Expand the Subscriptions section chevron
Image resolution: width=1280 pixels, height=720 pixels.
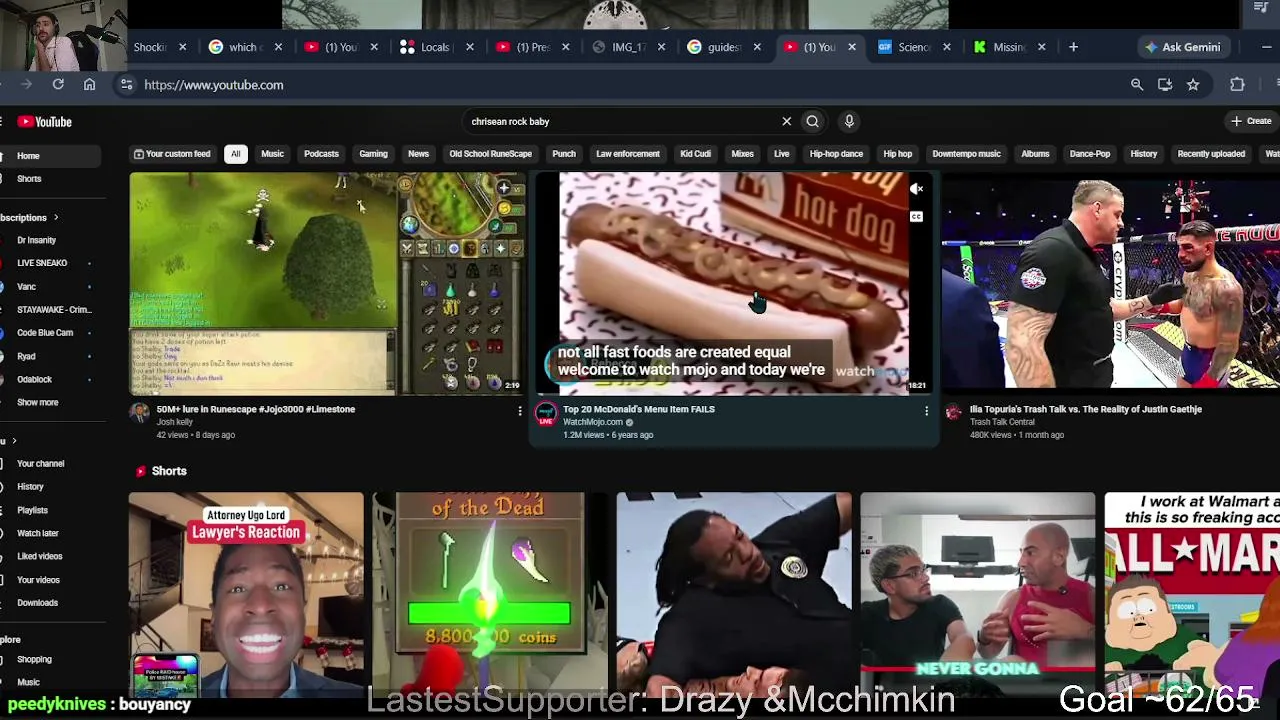click(56, 217)
